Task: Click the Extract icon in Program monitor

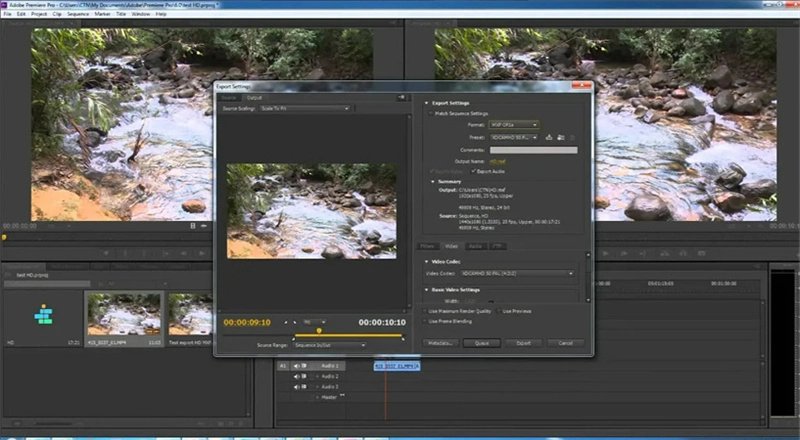Action: [x=683, y=253]
